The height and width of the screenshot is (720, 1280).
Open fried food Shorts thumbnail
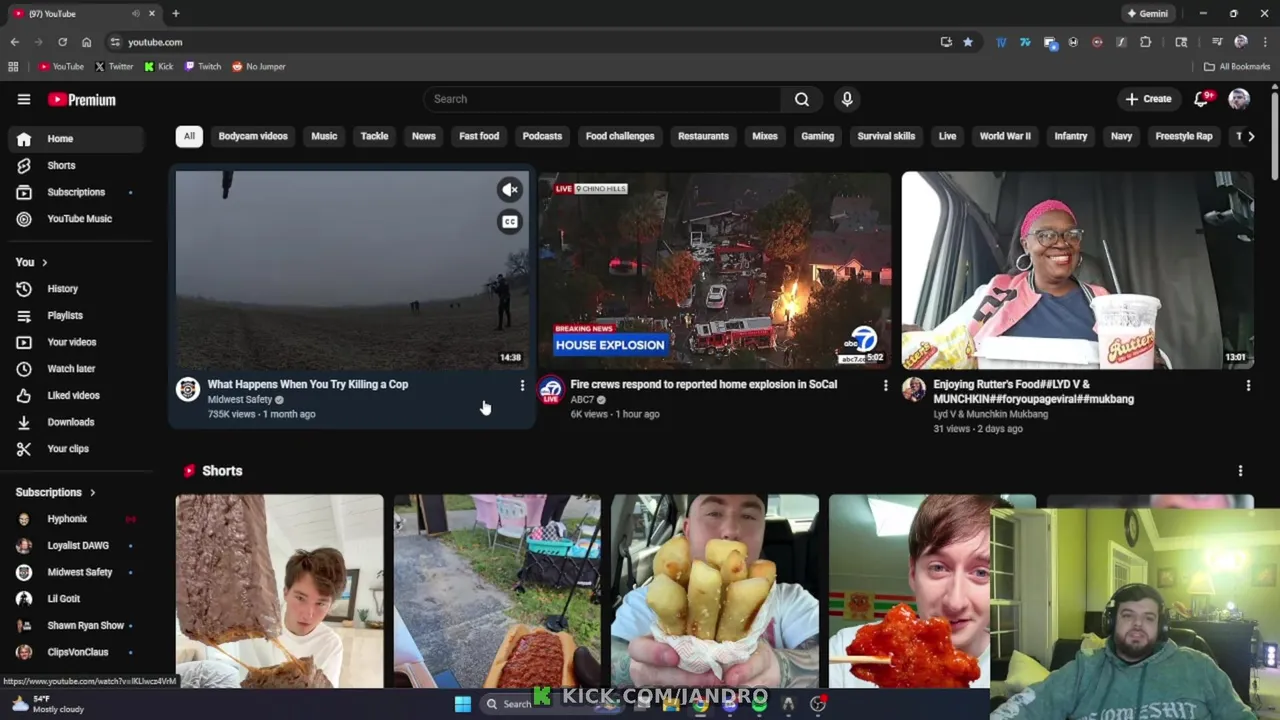click(x=715, y=591)
